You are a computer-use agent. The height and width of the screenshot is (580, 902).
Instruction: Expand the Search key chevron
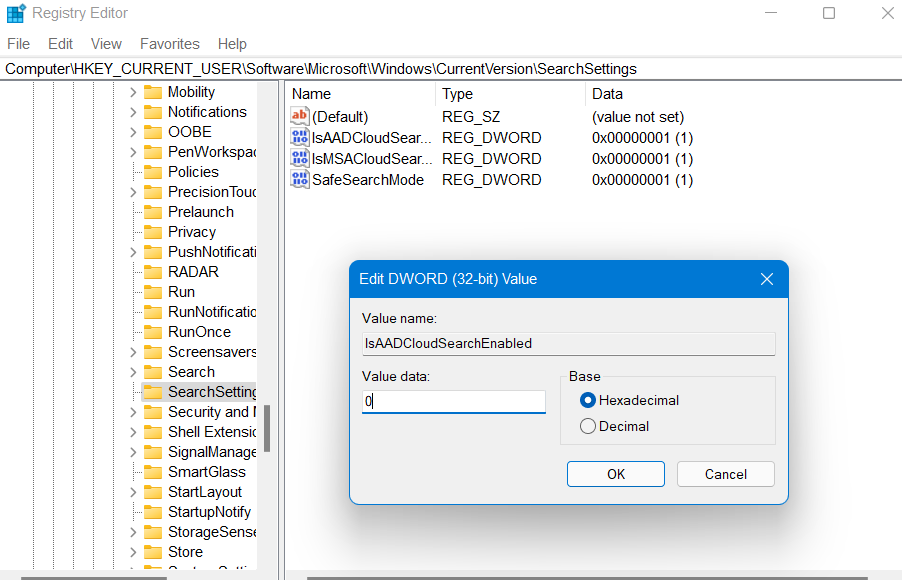tap(133, 372)
